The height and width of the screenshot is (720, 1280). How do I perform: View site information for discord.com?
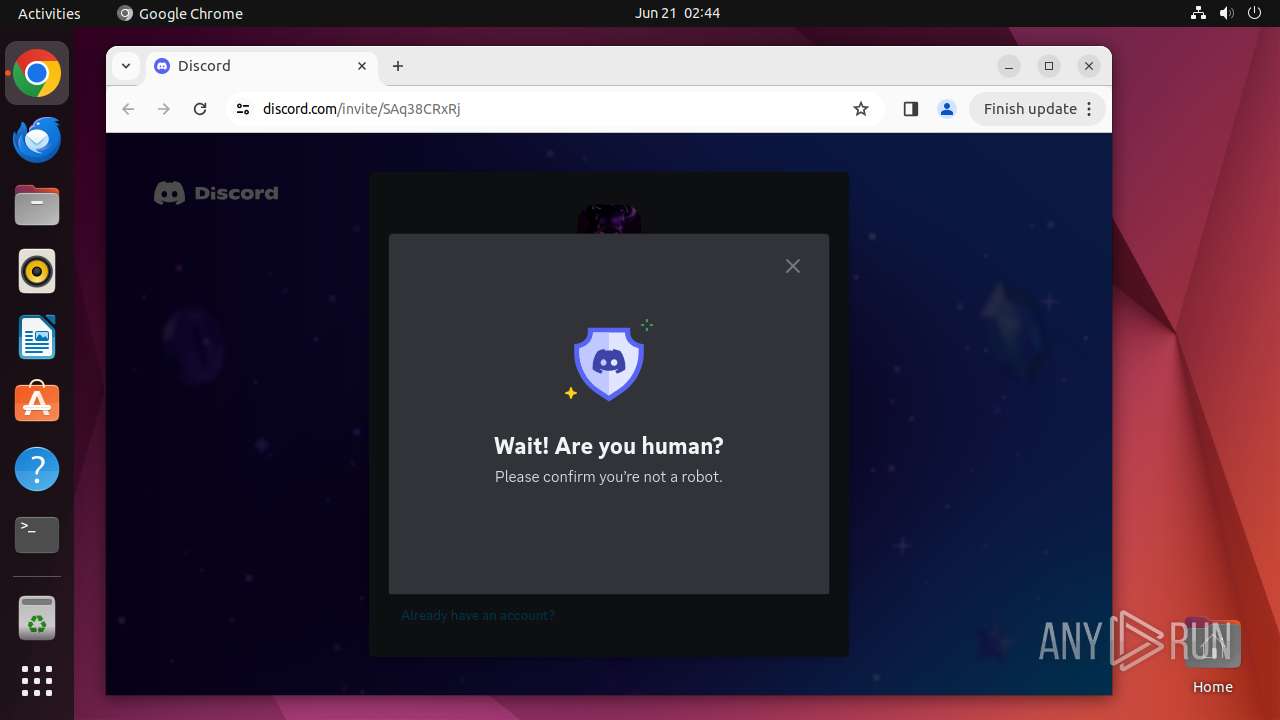[x=242, y=109]
